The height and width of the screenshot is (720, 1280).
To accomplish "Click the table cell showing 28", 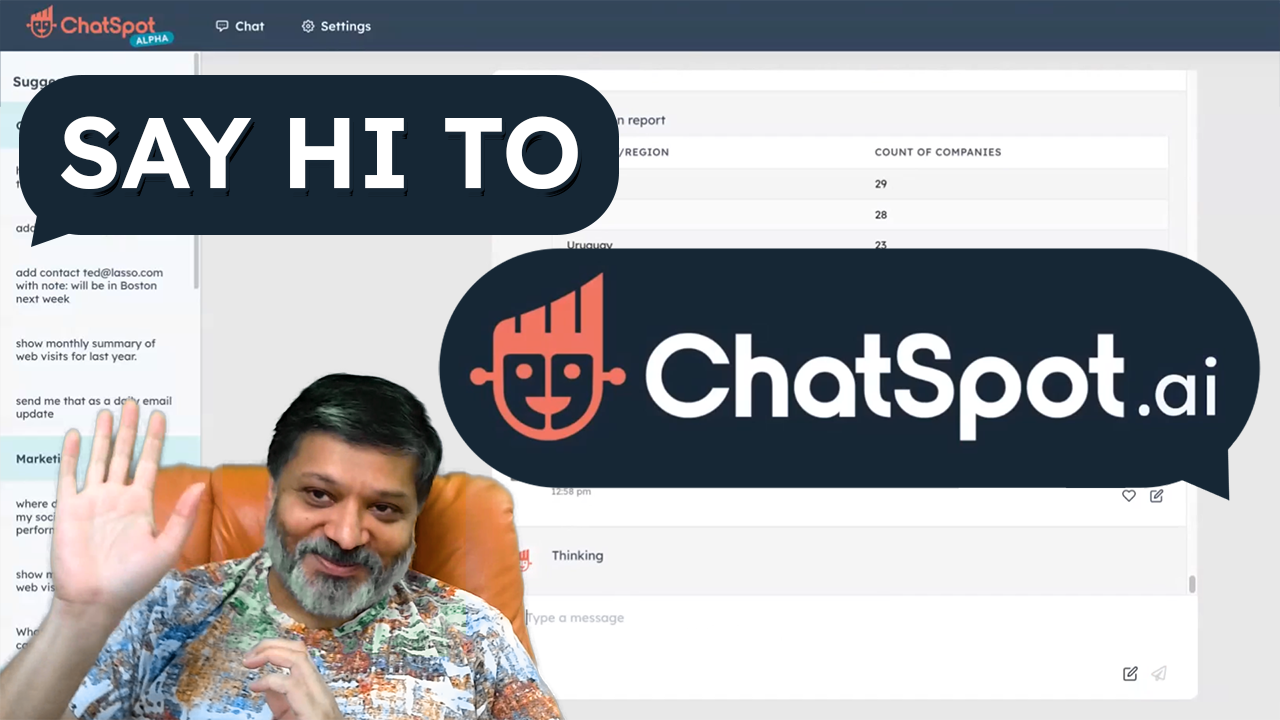I will [x=881, y=215].
